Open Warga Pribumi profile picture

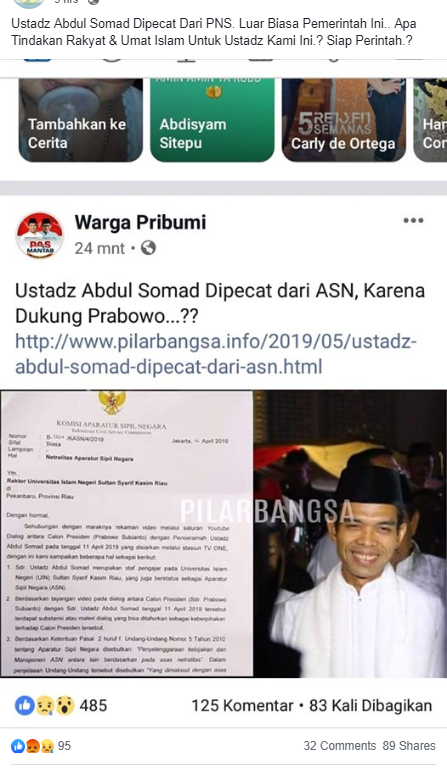(x=40, y=235)
